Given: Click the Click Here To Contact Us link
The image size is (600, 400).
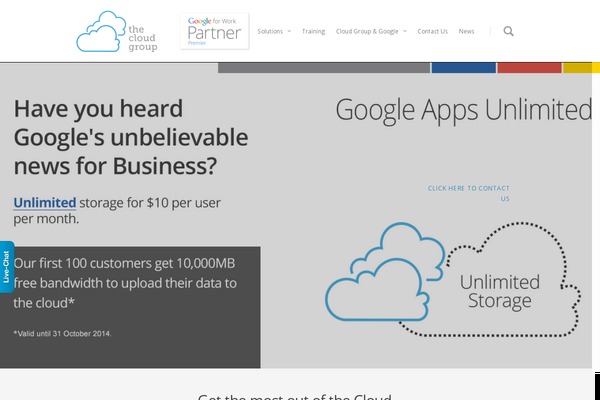Looking at the screenshot, I should pyautogui.click(x=468, y=193).
